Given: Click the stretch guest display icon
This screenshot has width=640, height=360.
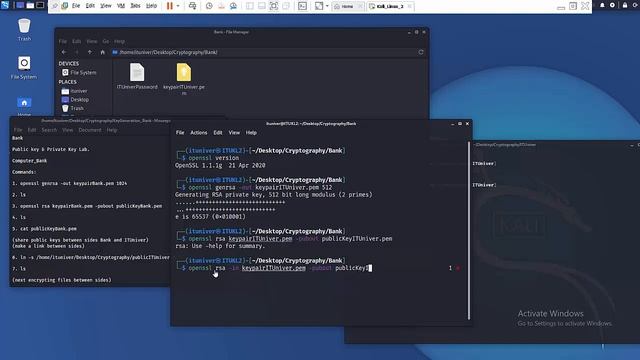Looking at the screenshot, I should pos(319,6).
